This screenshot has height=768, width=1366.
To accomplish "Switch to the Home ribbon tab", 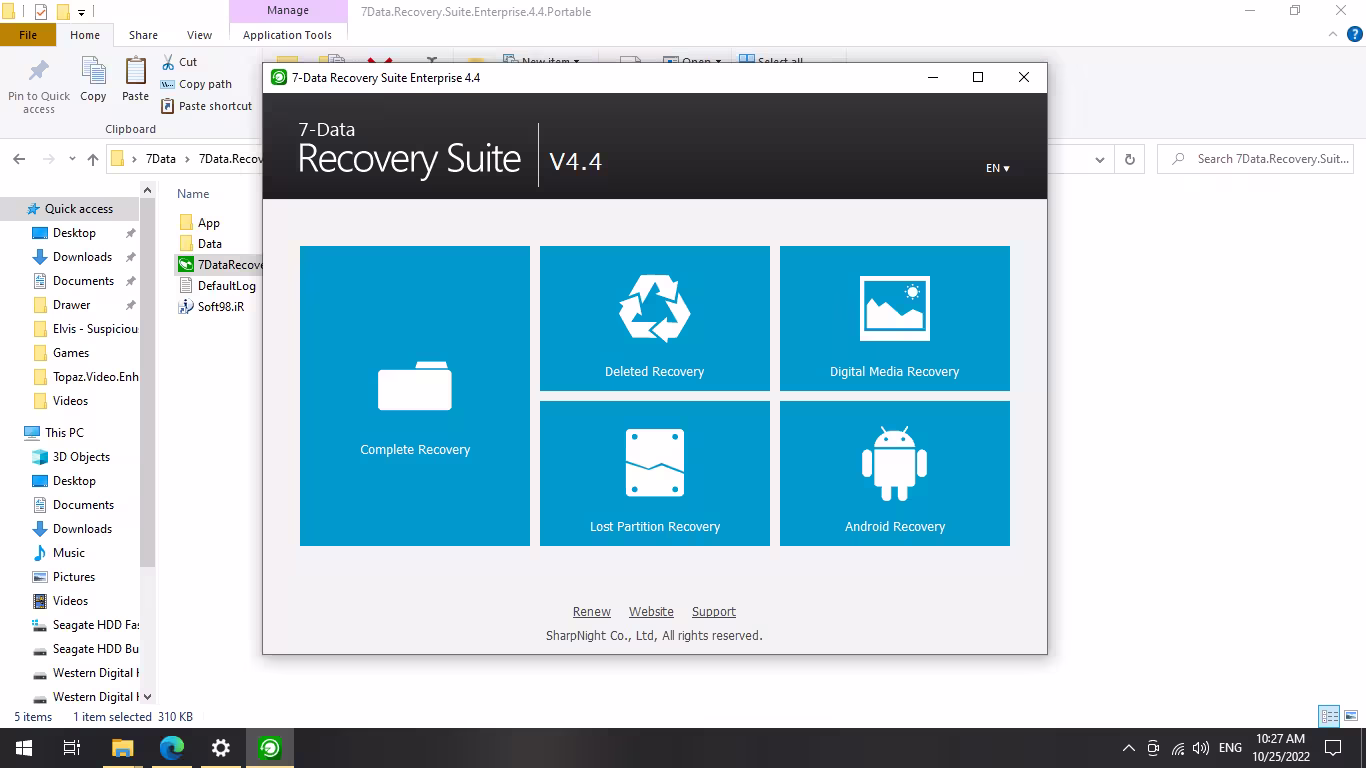I will click(85, 35).
